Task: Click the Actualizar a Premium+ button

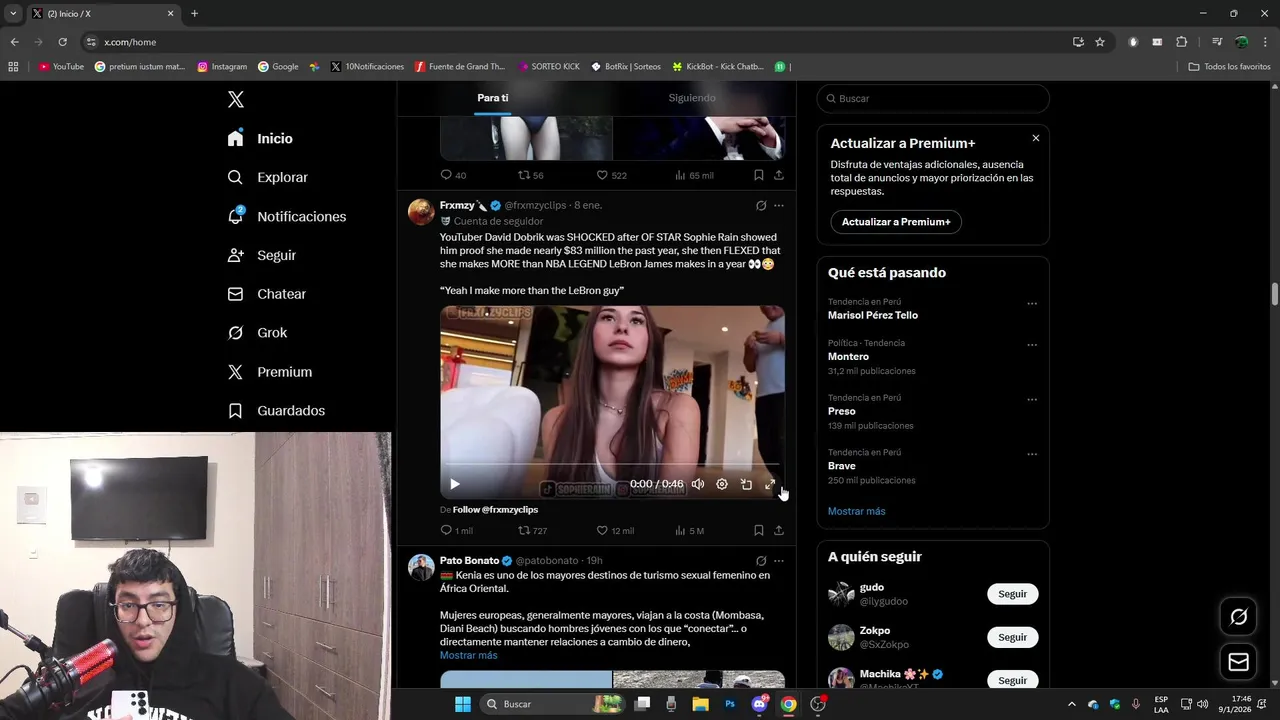Action: point(896,222)
